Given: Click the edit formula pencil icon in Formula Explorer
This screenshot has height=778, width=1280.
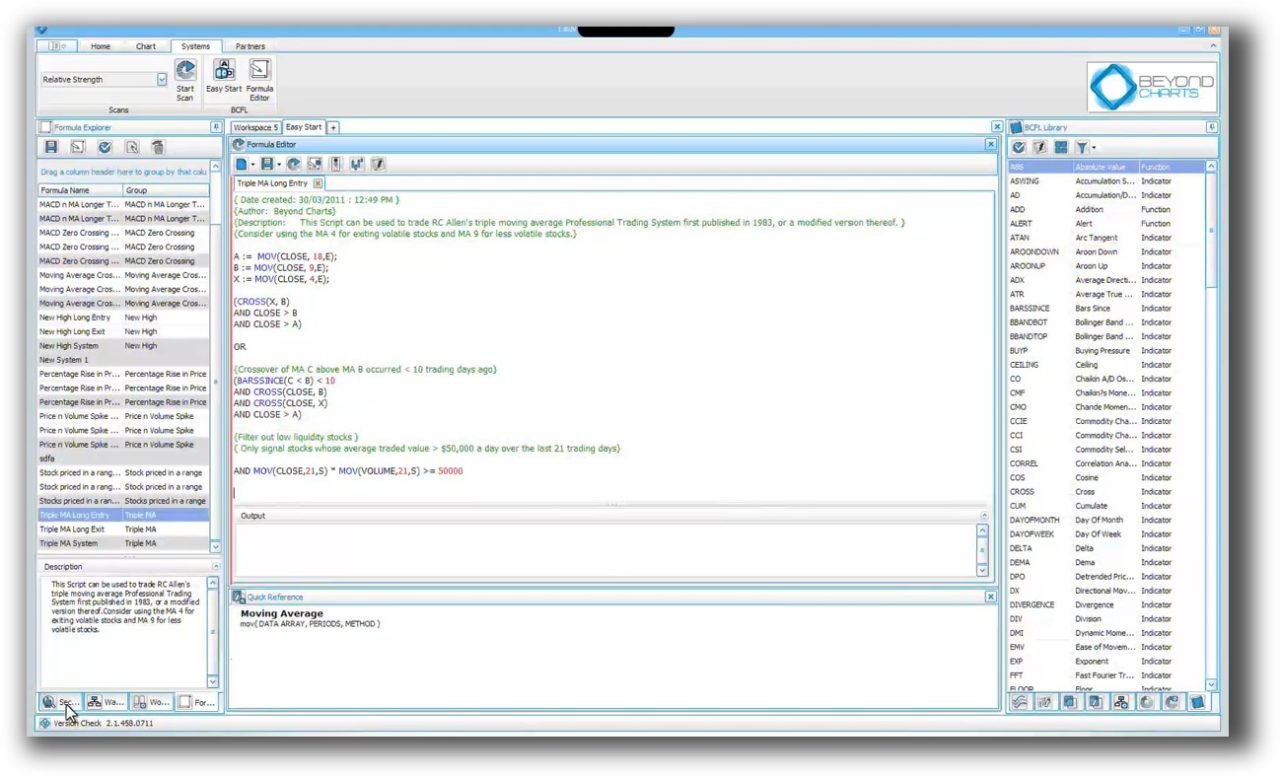Looking at the screenshot, I should coord(77,147).
